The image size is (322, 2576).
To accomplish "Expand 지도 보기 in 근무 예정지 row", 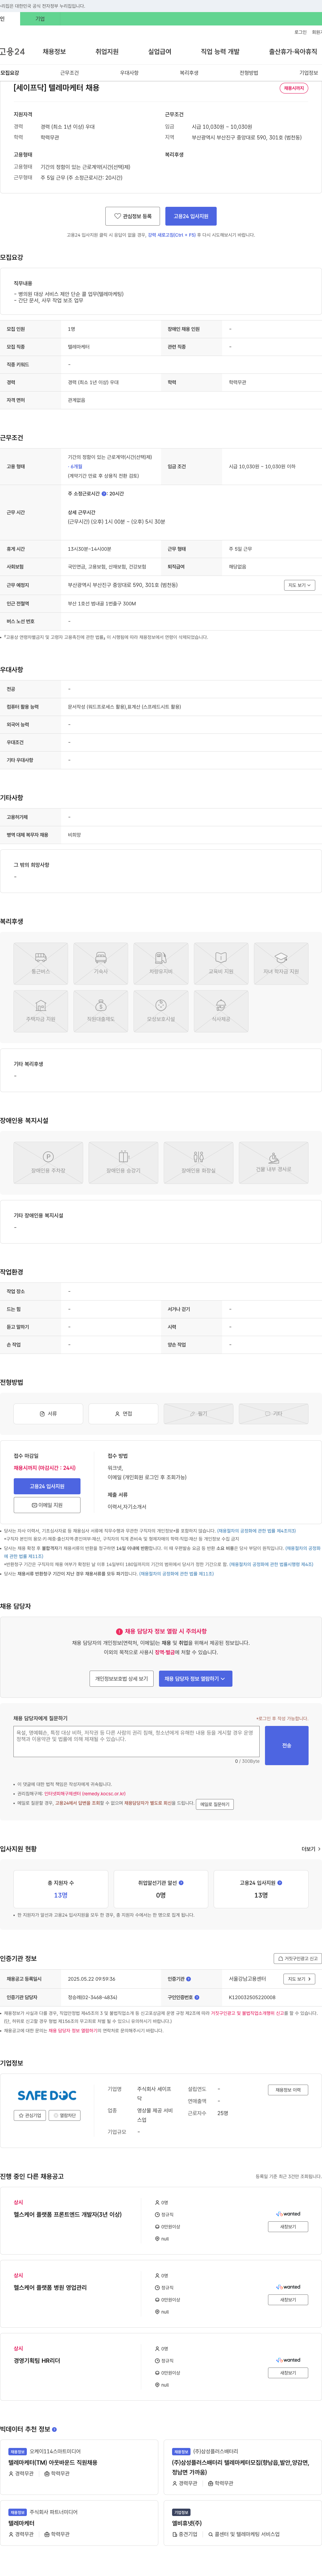I will tap(299, 585).
